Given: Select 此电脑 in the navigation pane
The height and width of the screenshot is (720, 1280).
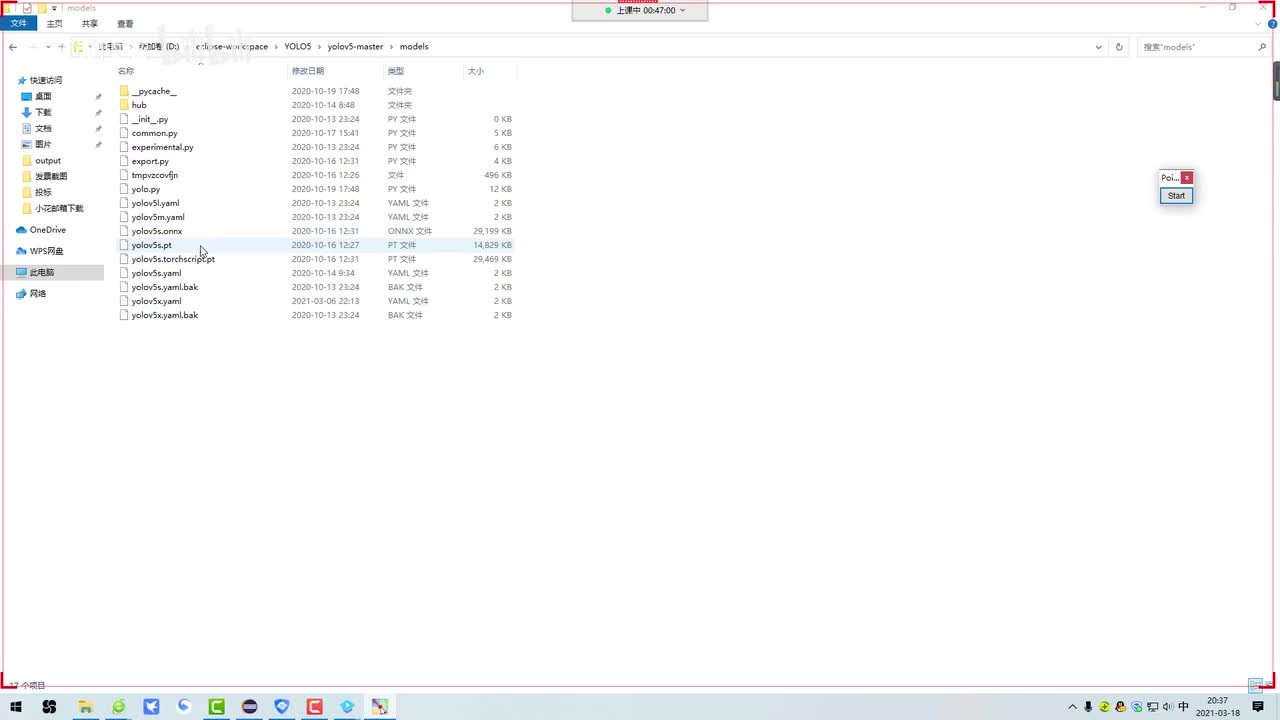Looking at the screenshot, I should pyautogui.click(x=42, y=272).
